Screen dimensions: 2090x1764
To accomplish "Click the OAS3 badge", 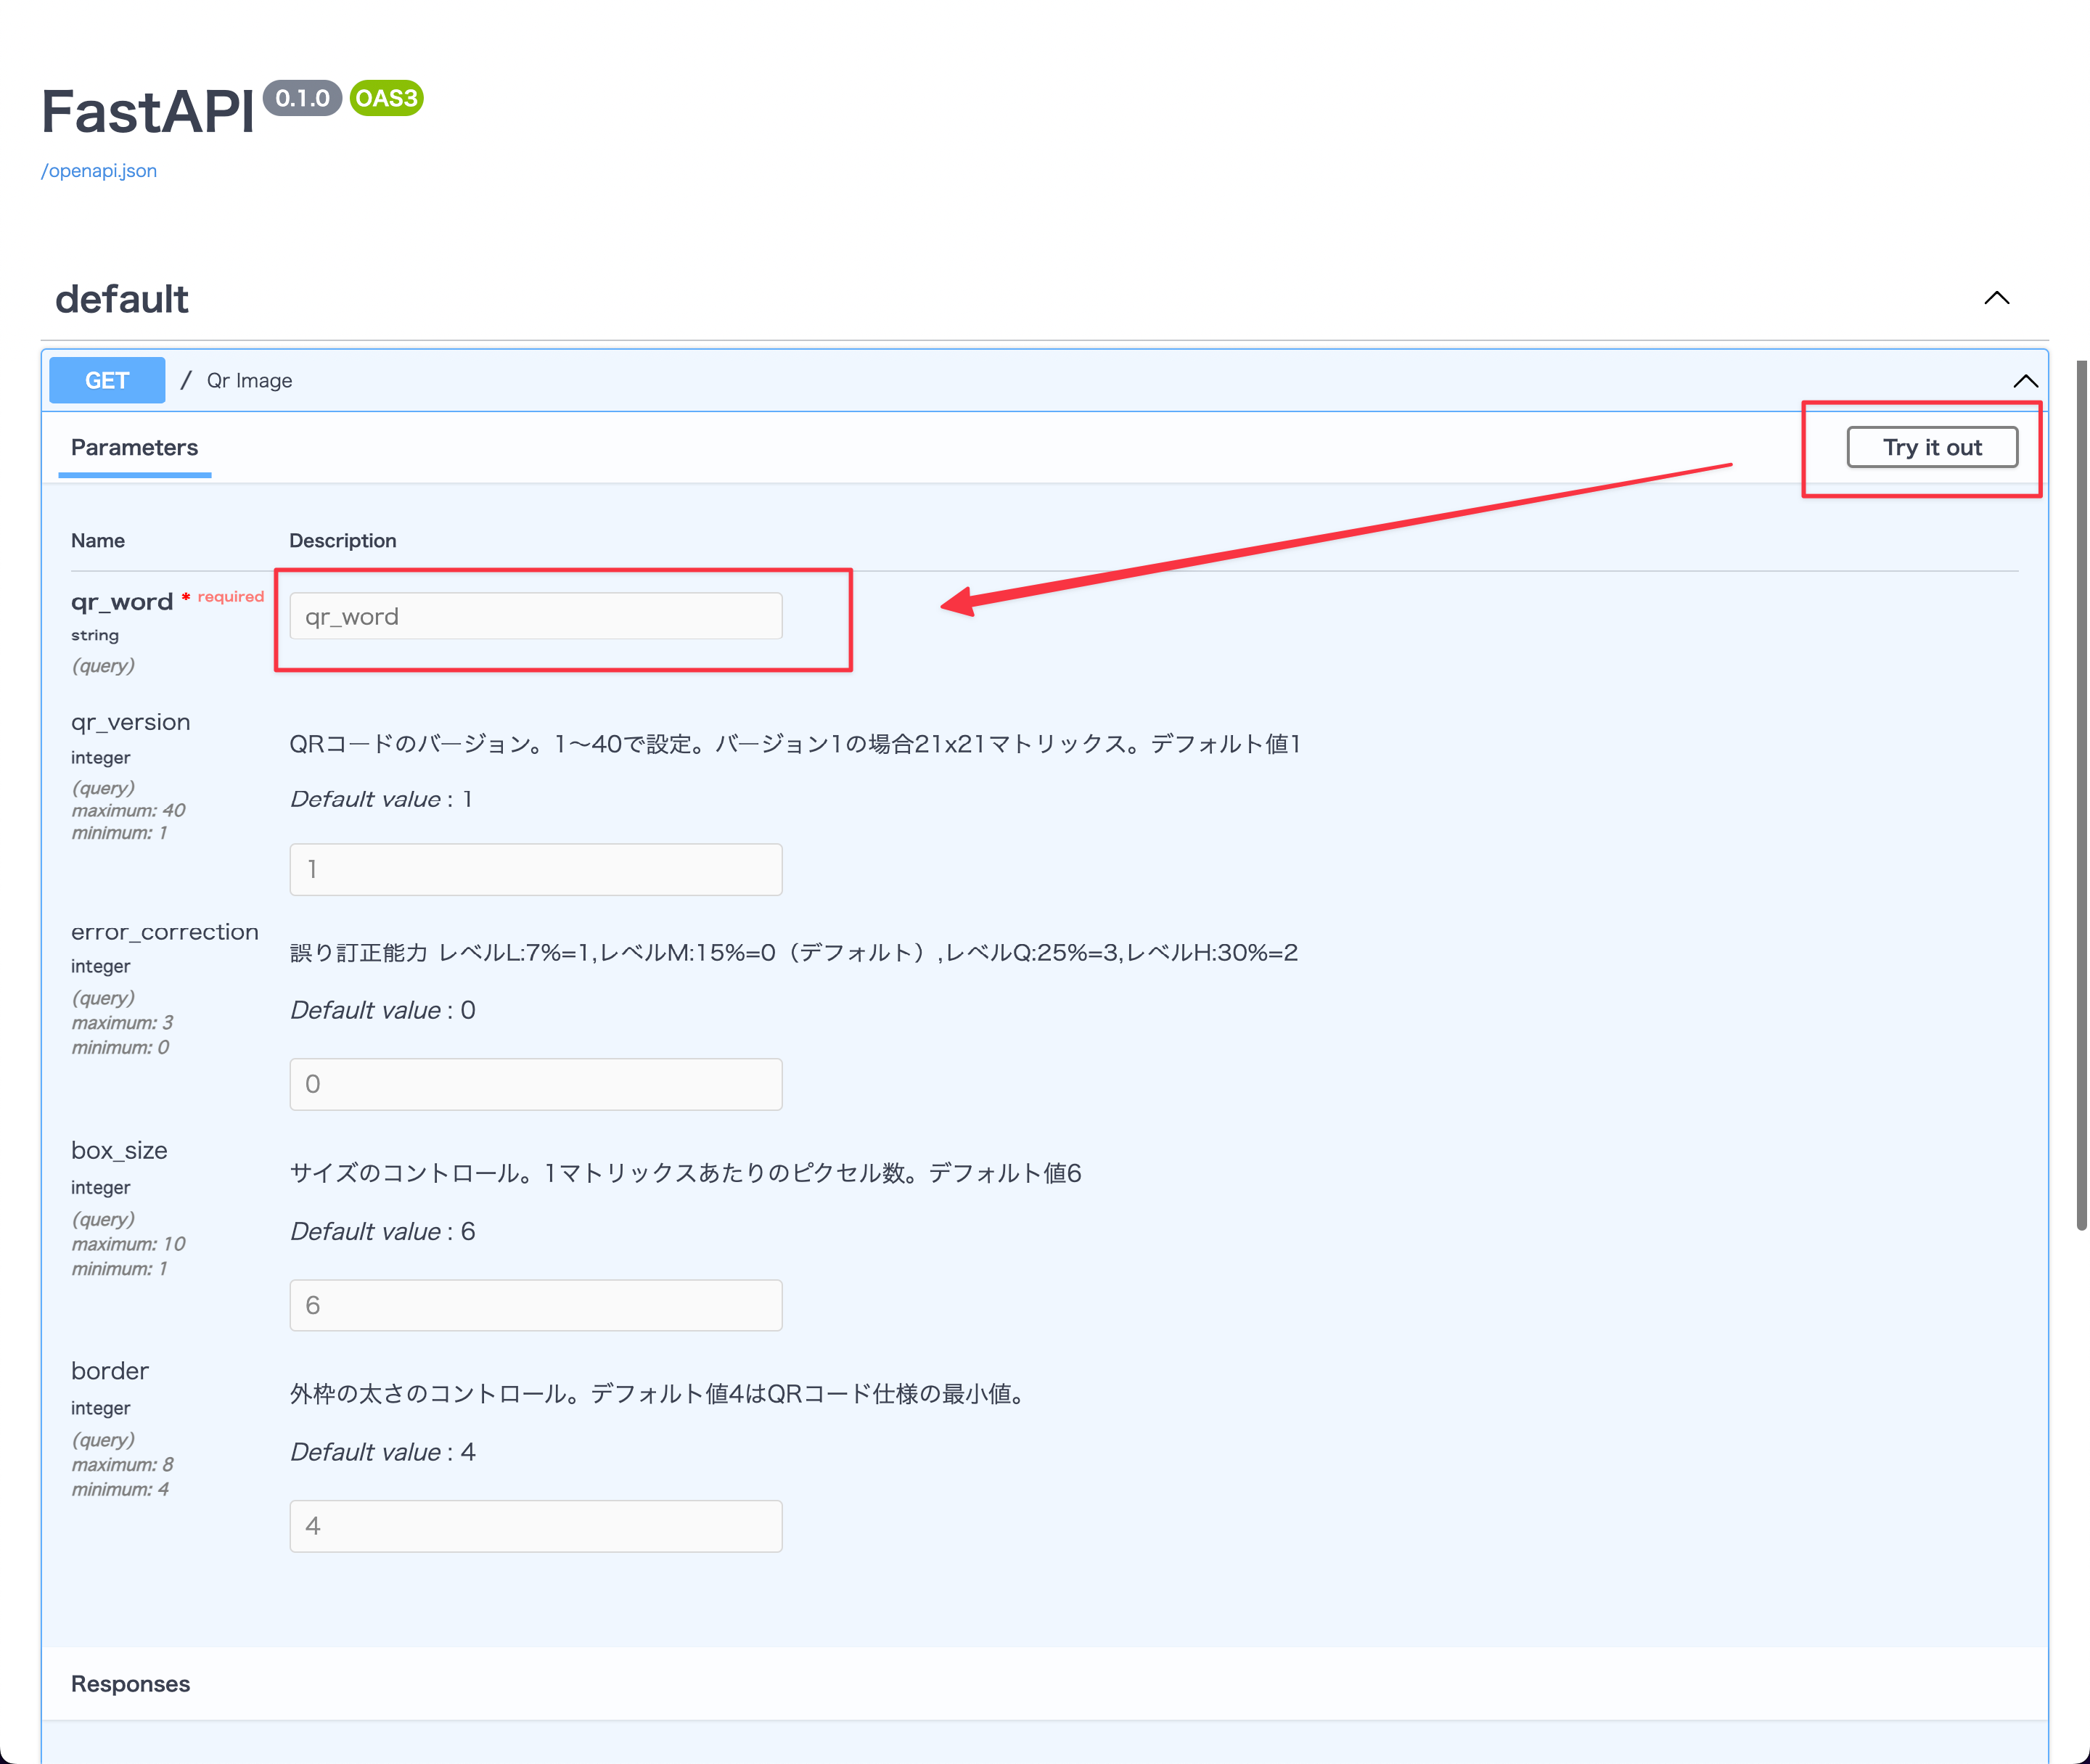I will (386, 98).
